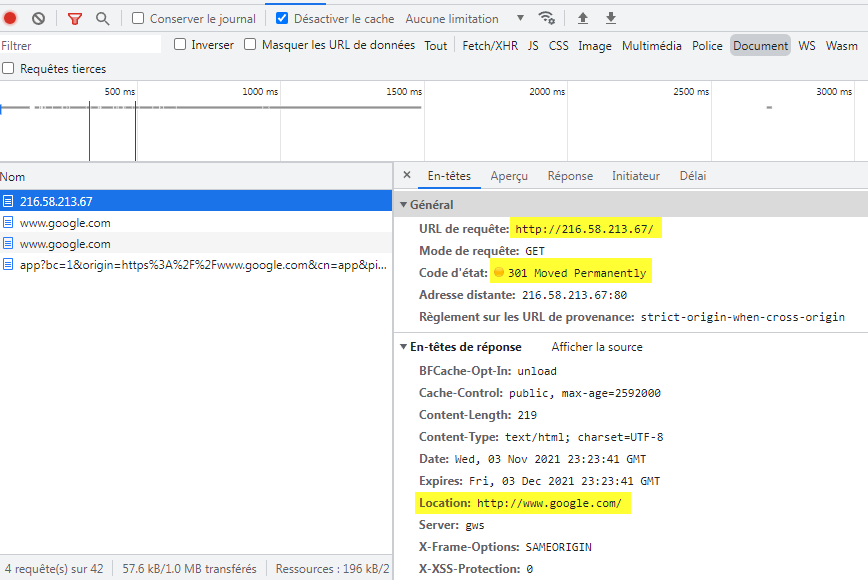Import HAR file with upload arrow
868x580 pixels.
coord(583,18)
